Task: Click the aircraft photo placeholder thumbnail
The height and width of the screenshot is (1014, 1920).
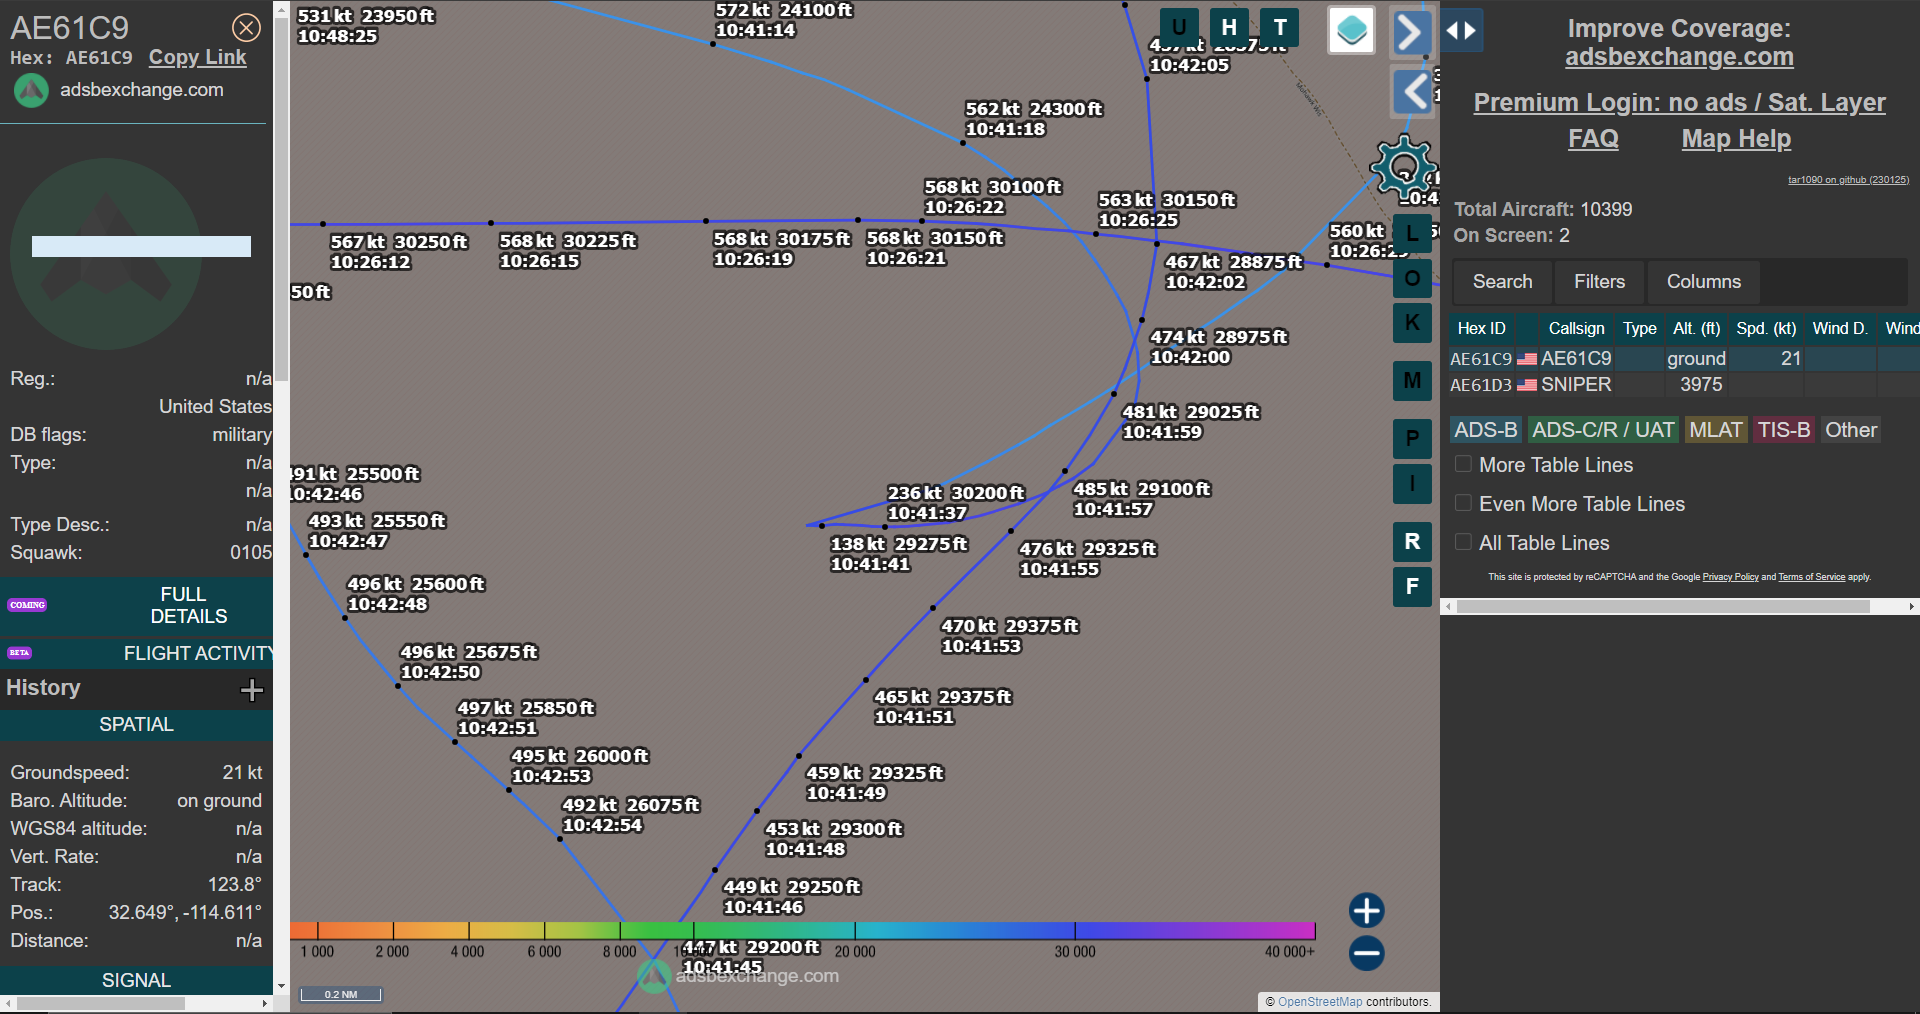Action: (x=106, y=253)
